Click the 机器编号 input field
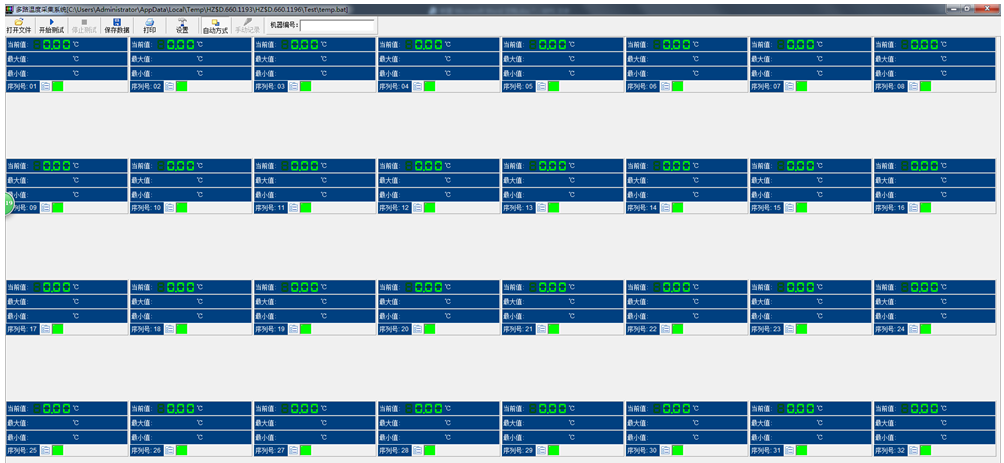Screen dimensions: 1004x463 click(338, 26)
